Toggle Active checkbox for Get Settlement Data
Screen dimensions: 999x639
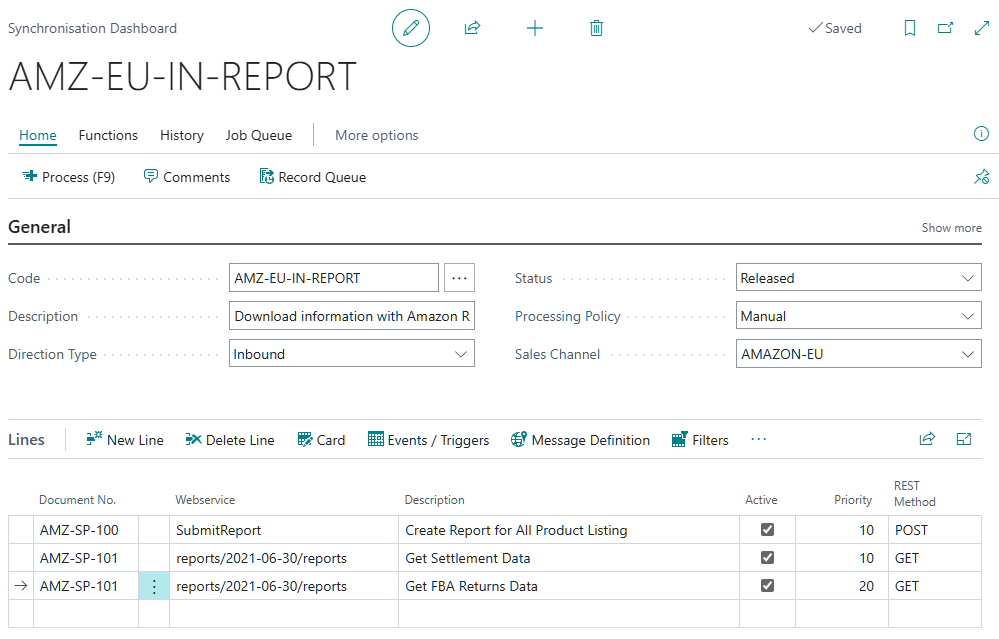click(x=767, y=557)
